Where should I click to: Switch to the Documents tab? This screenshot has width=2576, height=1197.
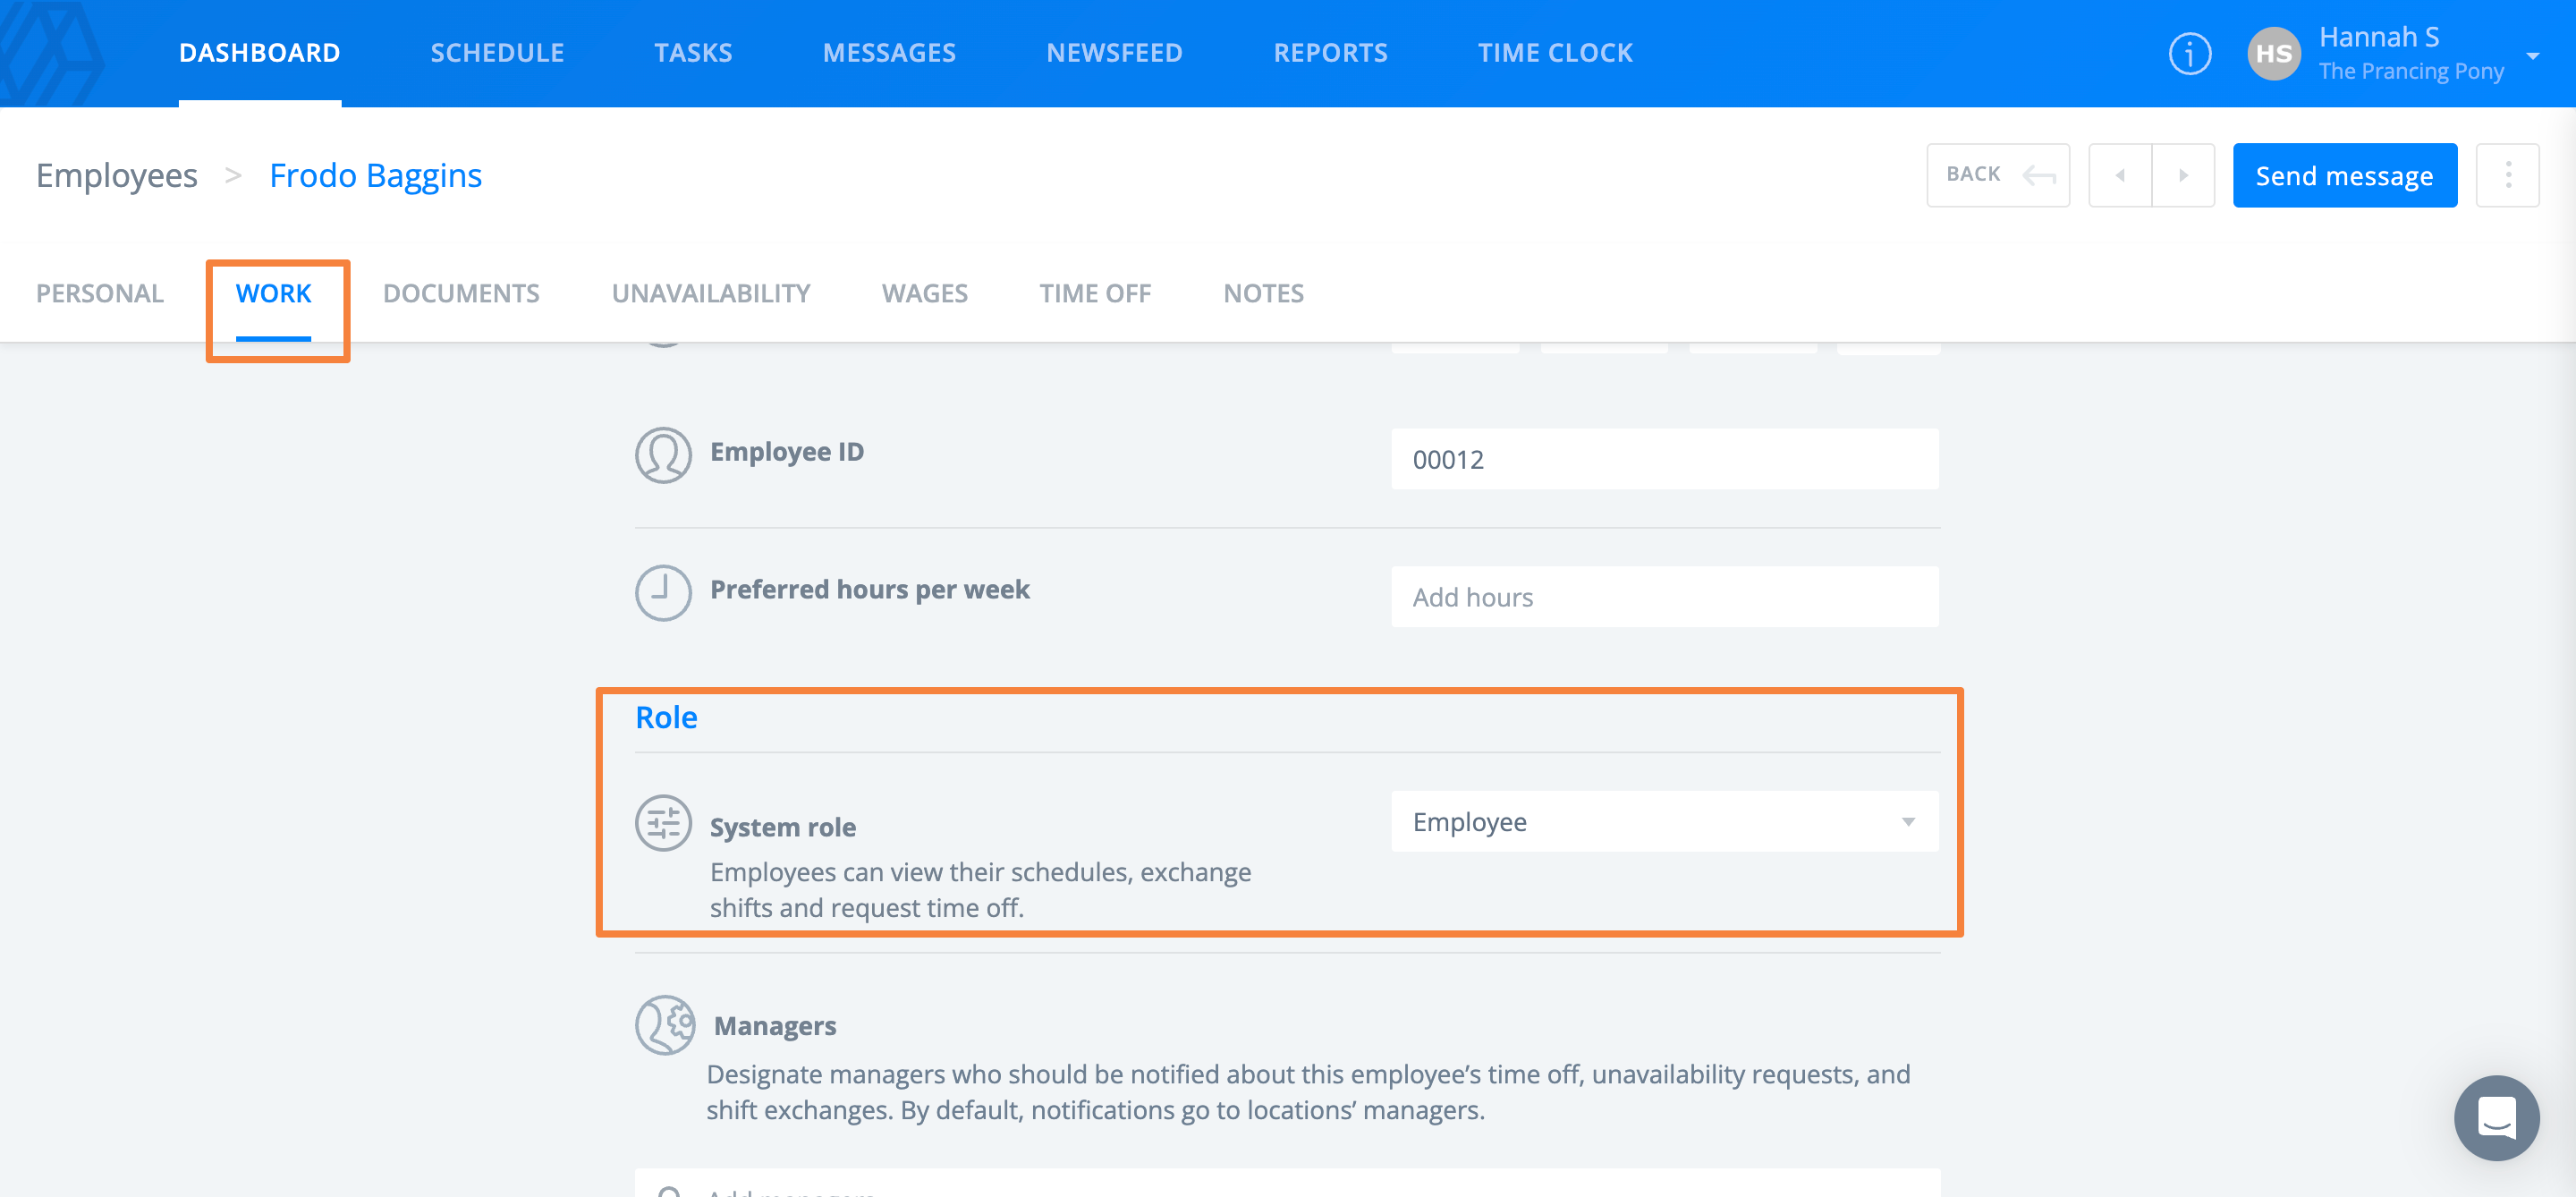[x=461, y=293]
